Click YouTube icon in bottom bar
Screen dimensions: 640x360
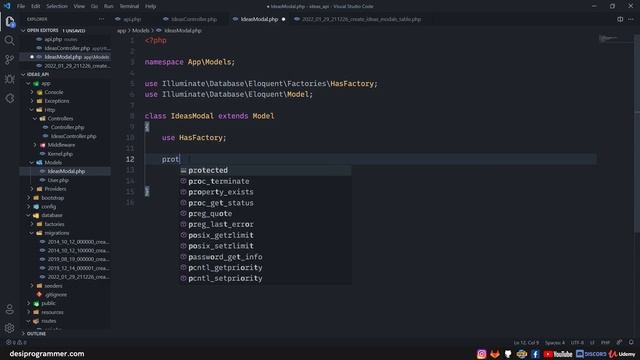click(558, 354)
